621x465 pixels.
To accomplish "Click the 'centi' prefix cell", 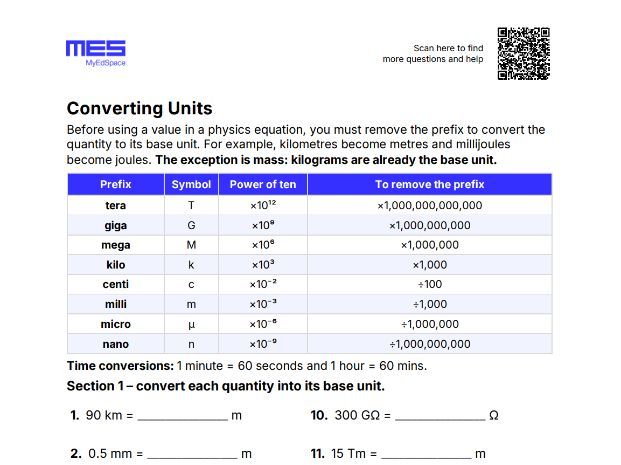I will pyautogui.click(x=116, y=284).
